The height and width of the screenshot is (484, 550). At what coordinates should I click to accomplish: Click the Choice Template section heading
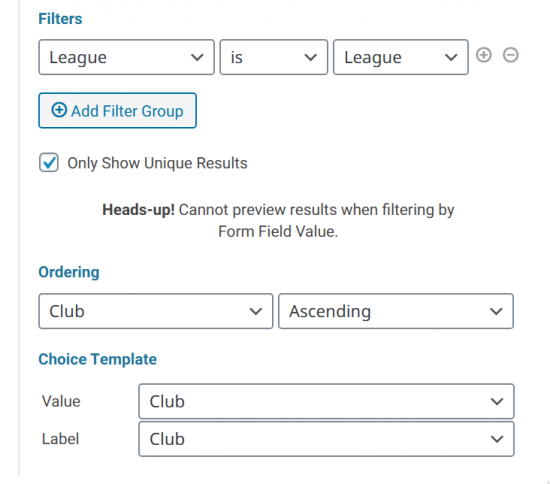[x=97, y=359]
